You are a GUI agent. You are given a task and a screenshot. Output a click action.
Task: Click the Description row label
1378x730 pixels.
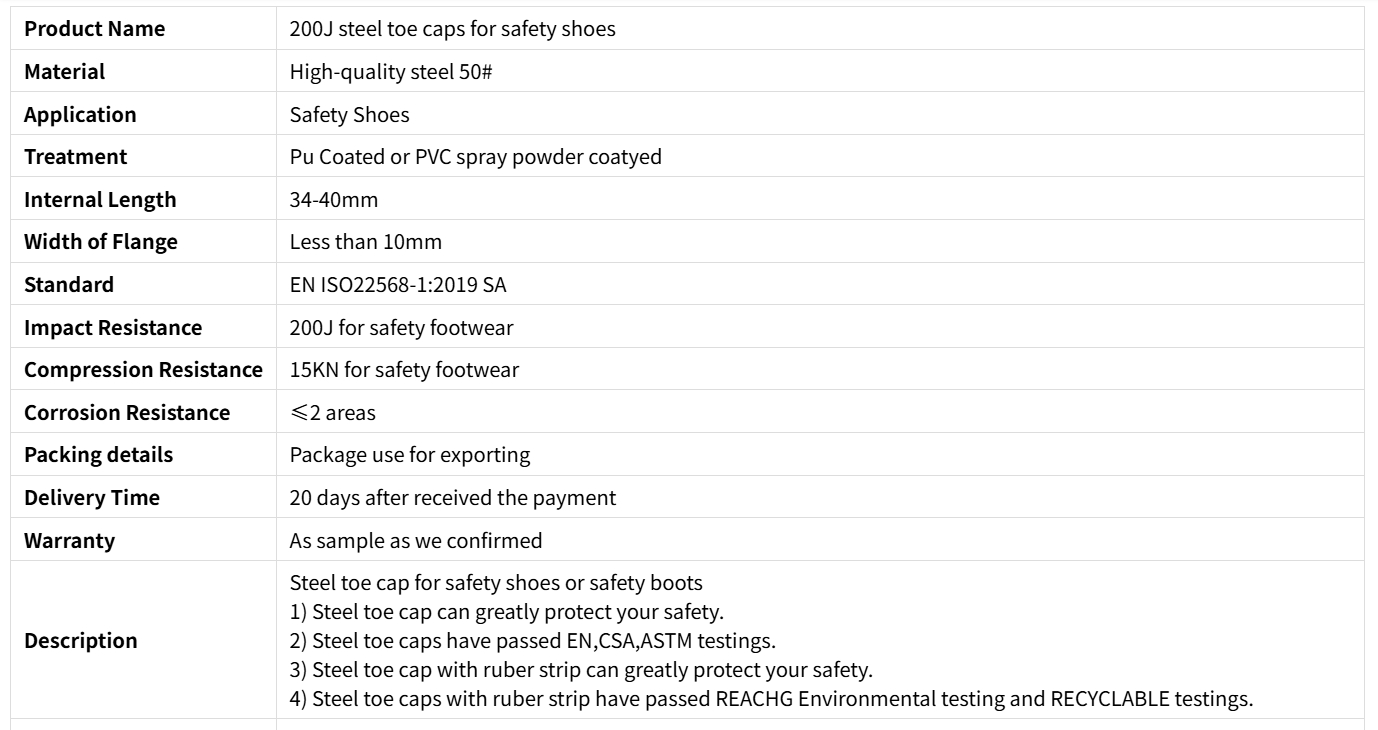tap(81, 641)
